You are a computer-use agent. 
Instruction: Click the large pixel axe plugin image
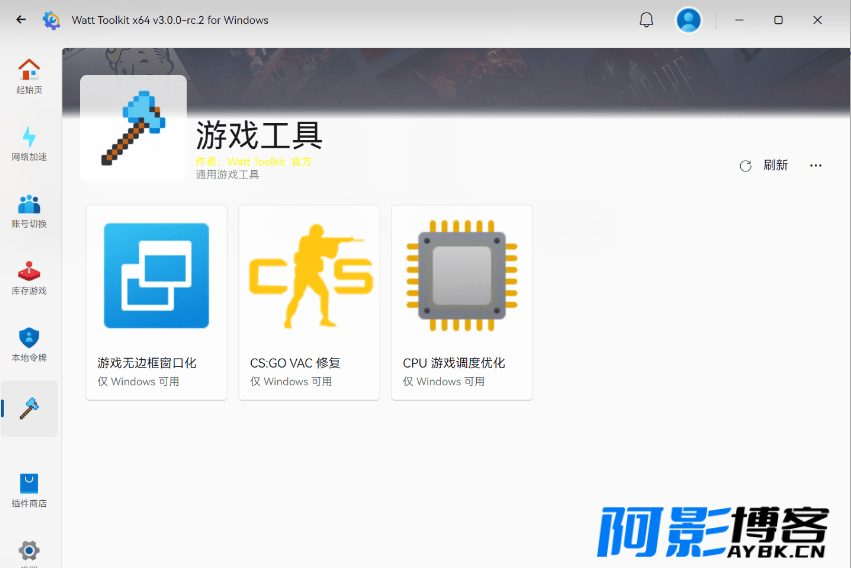point(134,128)
